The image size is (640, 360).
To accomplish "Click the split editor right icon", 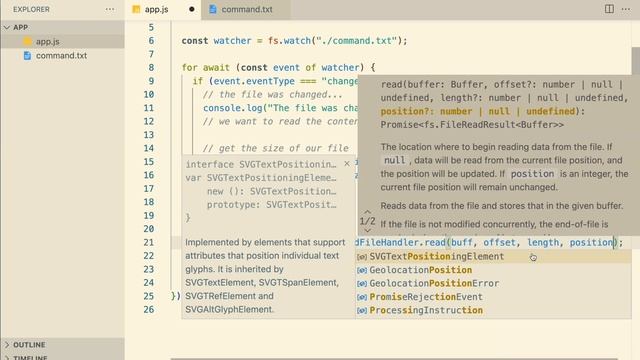I will coord(609,9).
